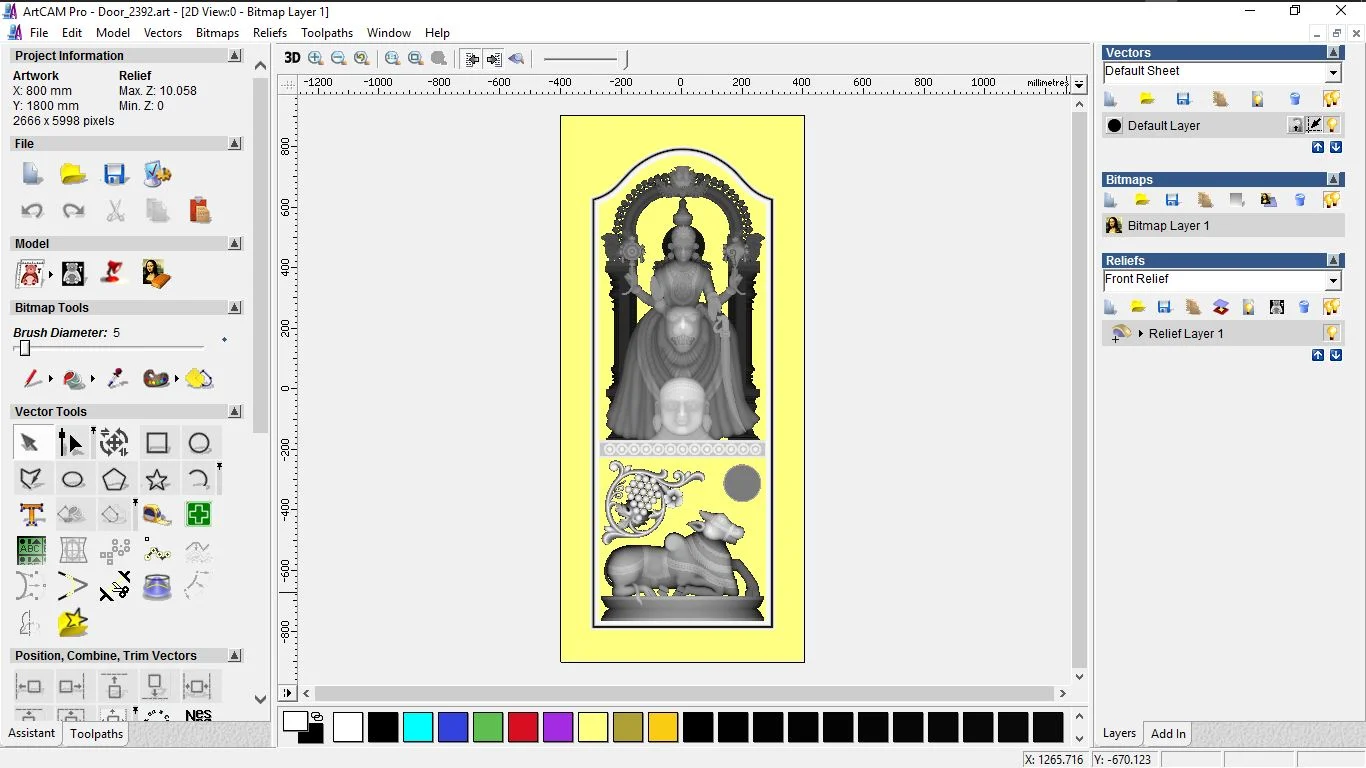Switch to 3D view button
The image size is (1366, 768).
(x=292, y=58)
